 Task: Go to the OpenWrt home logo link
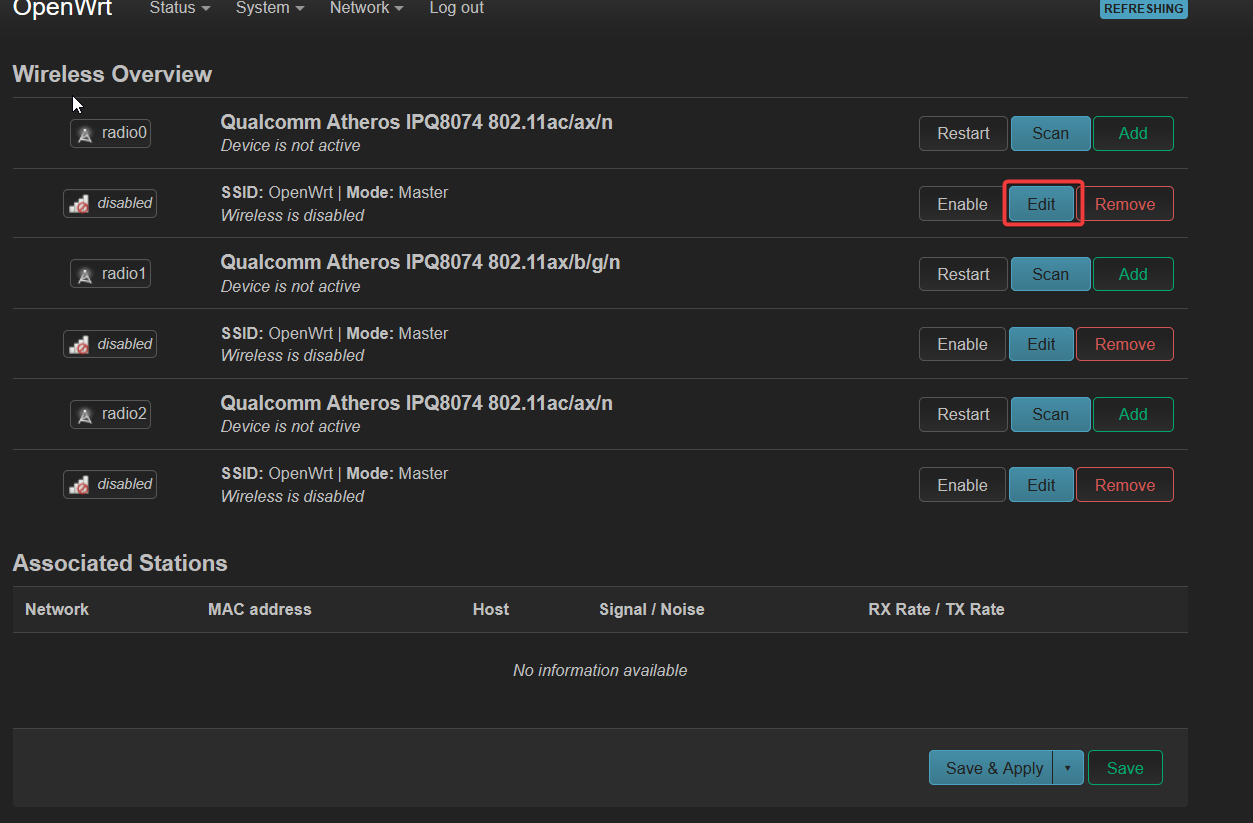click(x=62, y=8)
